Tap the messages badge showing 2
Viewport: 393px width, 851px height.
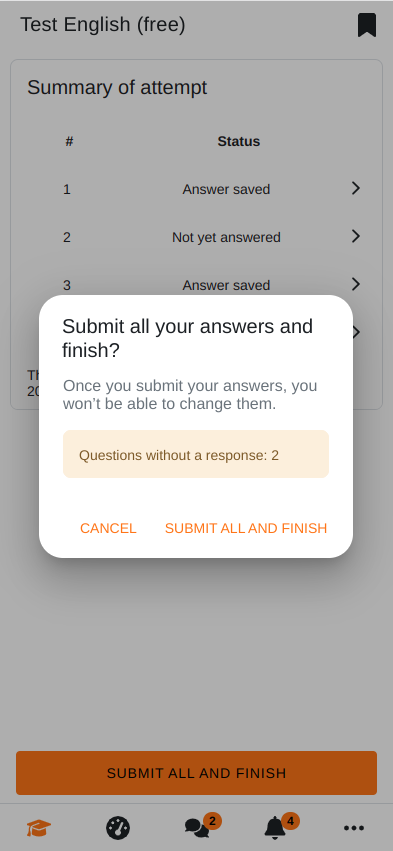click(212, 821)
